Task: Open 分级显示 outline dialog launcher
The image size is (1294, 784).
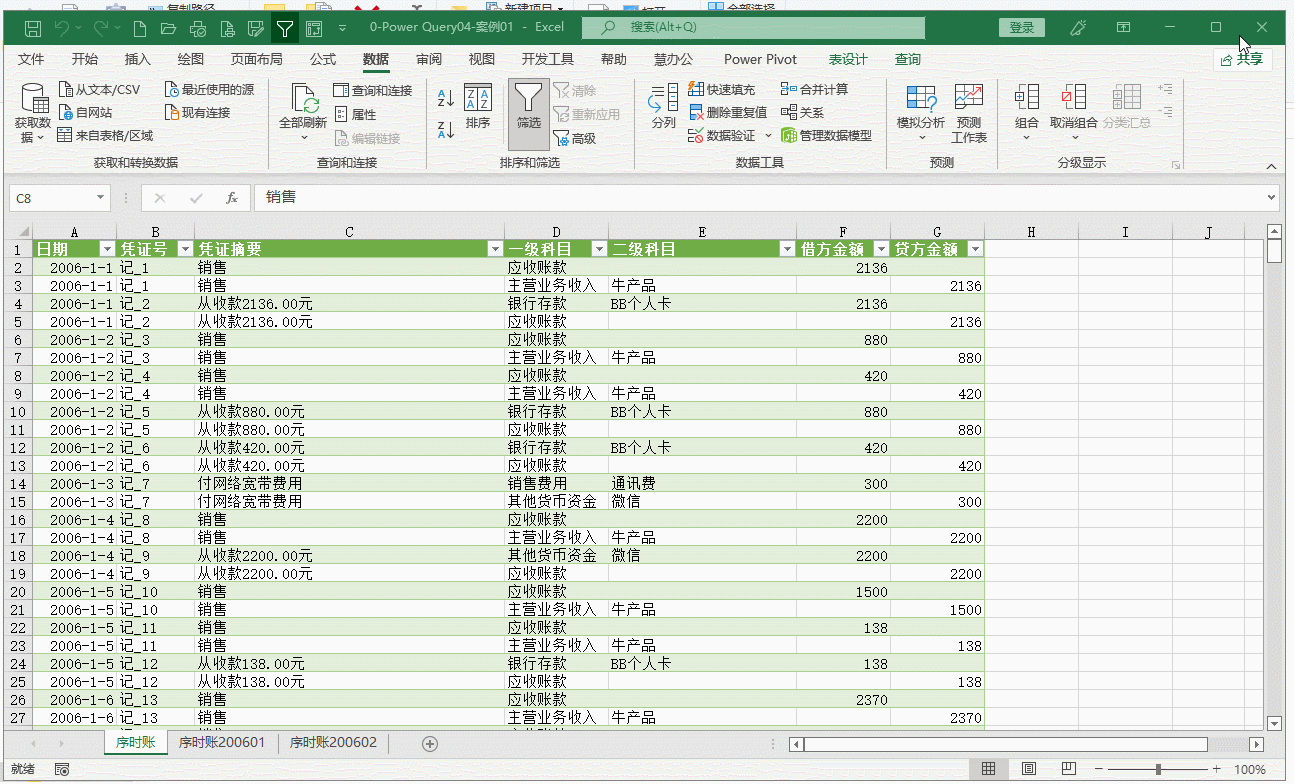Action: (x=1176, y=164)
